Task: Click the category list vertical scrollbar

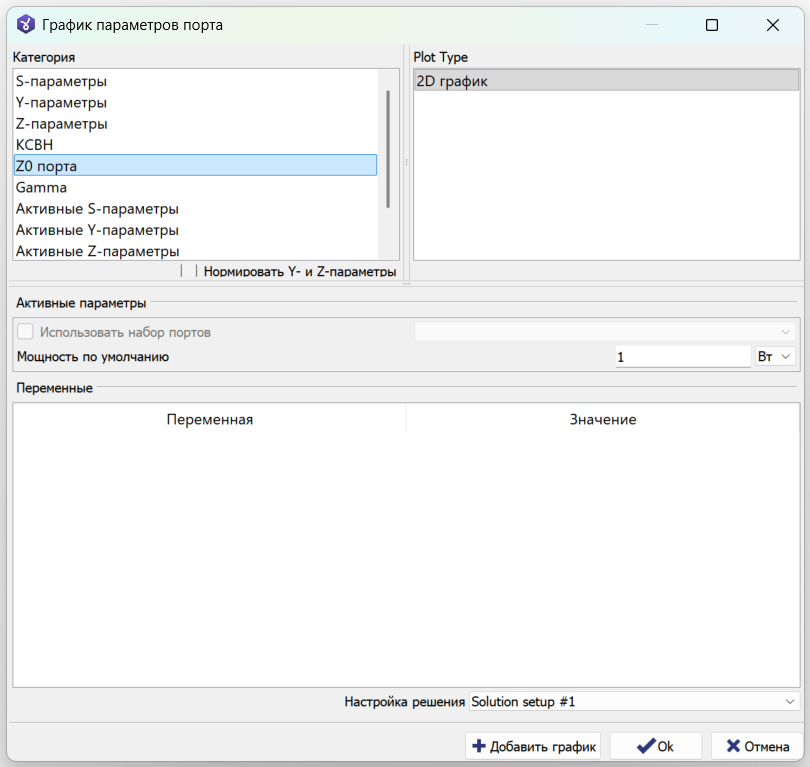Action: (388, 149)
